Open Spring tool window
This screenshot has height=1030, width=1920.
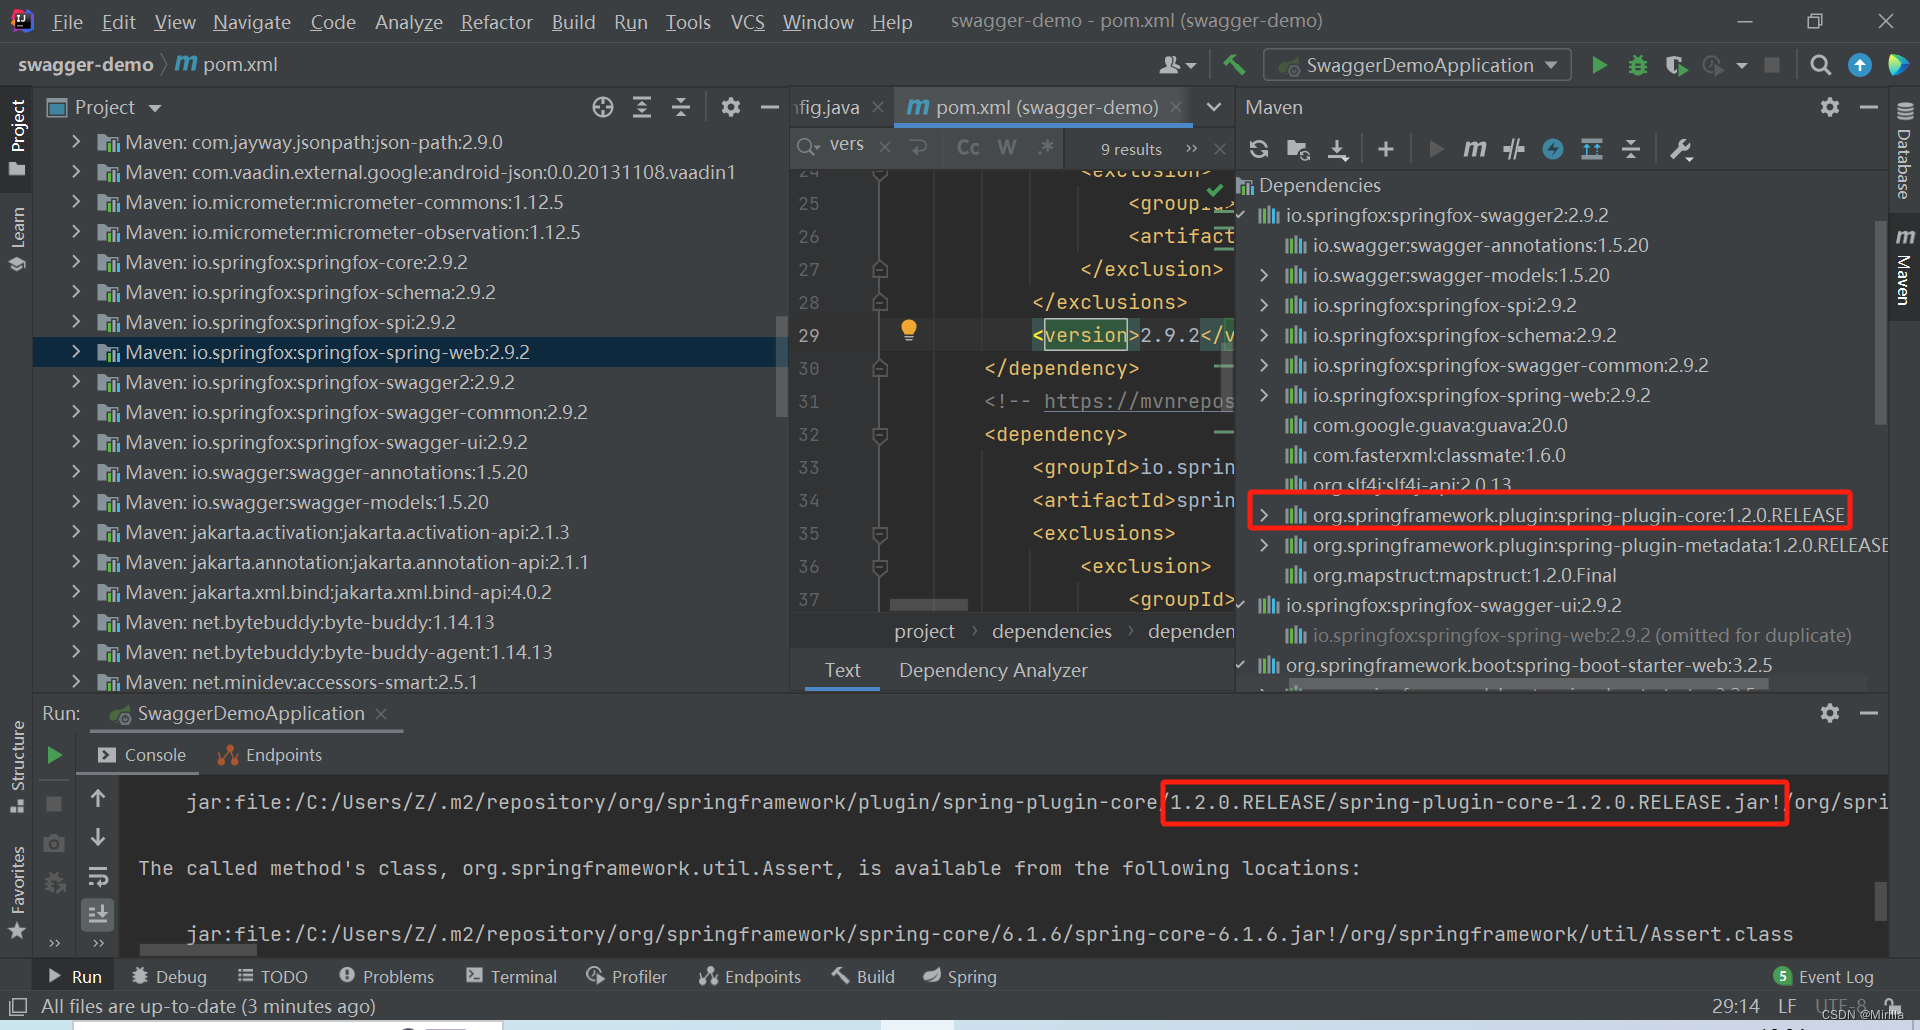pos(959,976)
